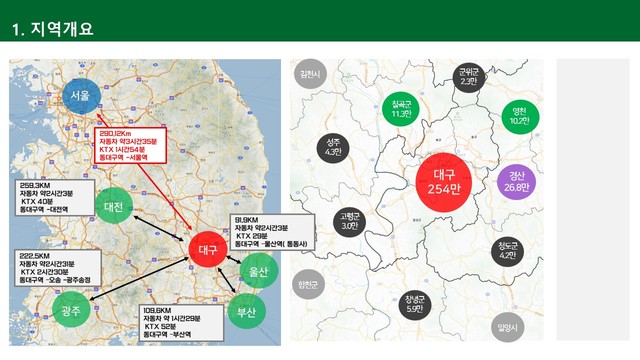Select the black 성주 4.3만 circle
Viewport: 640px width, 360px height.
click(x=333, y=147)
